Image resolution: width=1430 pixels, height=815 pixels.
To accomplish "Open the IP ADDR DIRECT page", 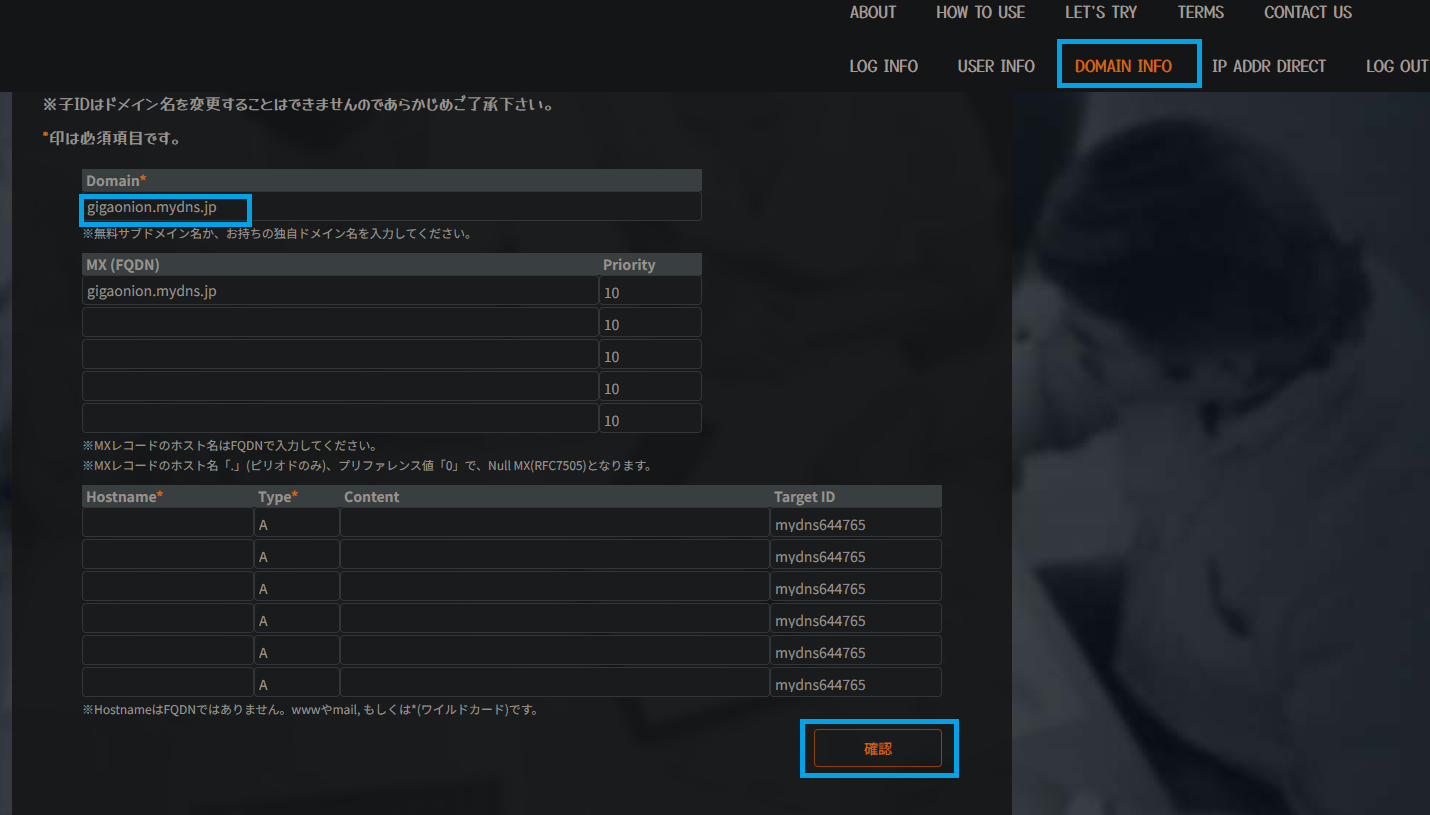I will [1268, 65].
